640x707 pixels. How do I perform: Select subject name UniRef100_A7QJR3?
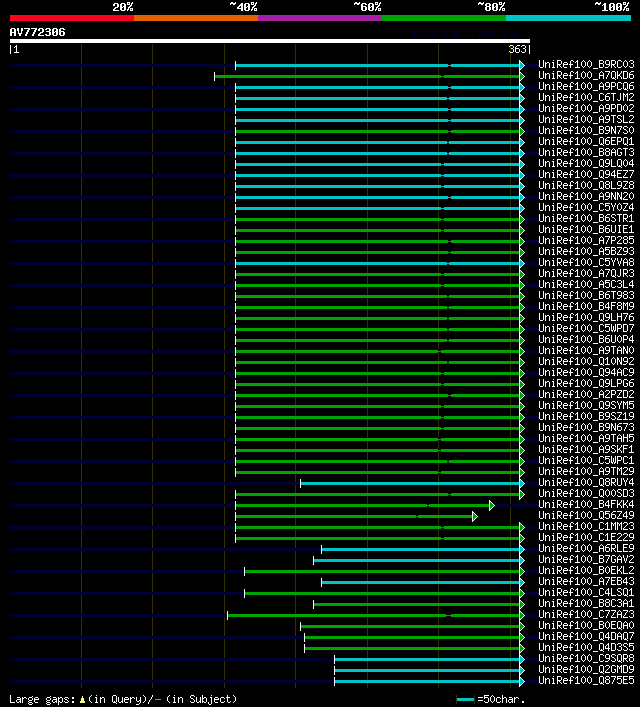pos(586,273)
